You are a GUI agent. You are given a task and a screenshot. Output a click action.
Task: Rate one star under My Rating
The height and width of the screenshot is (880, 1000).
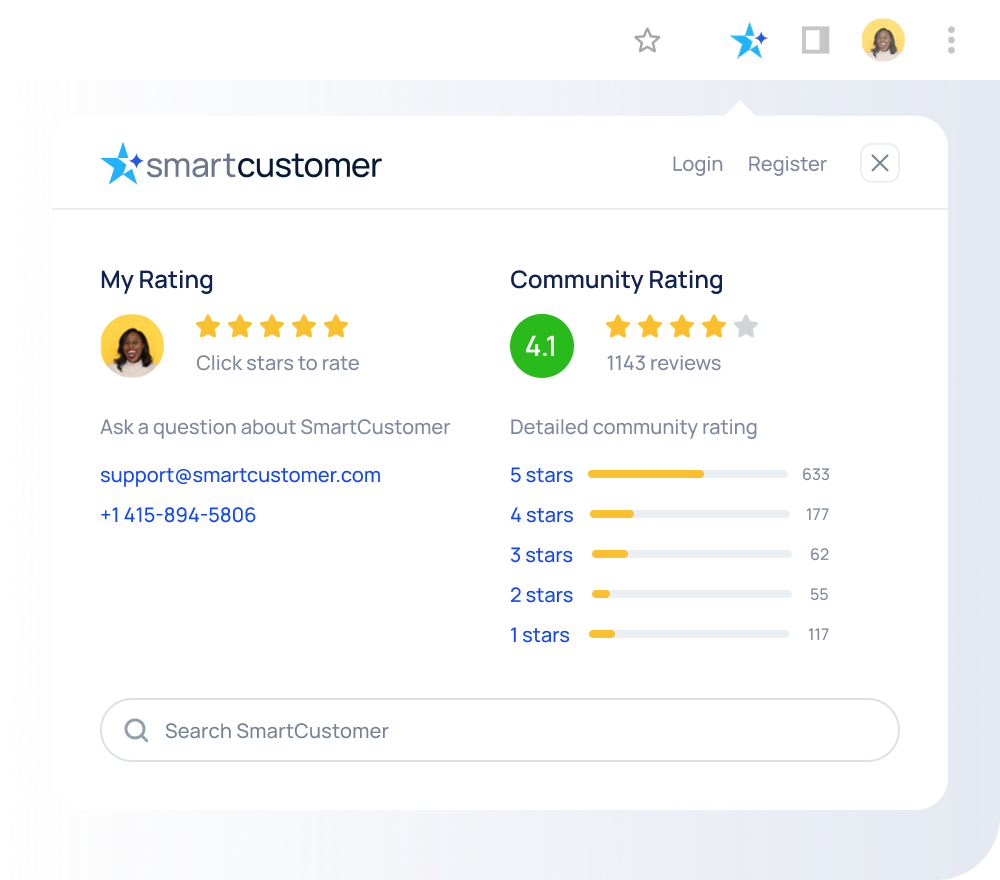coord(208,326)
